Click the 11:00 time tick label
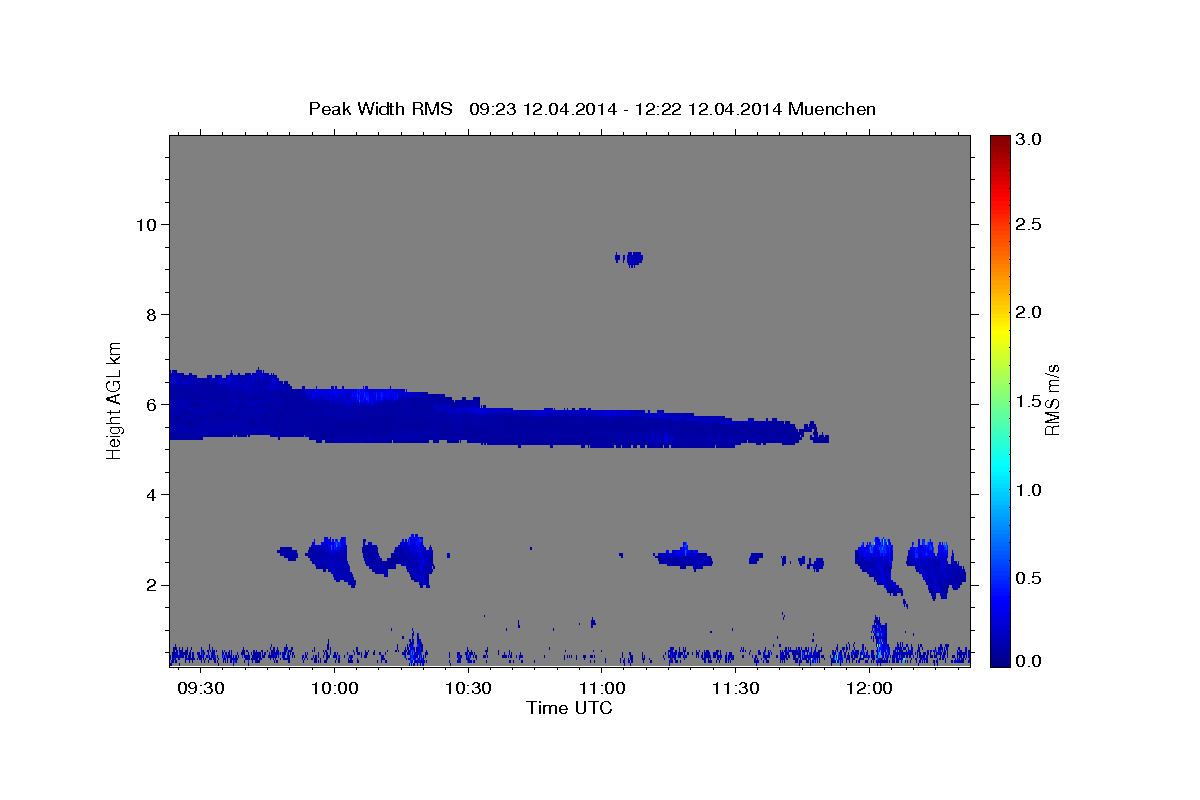The image size is (1200, 800). [x=602, y=689]
